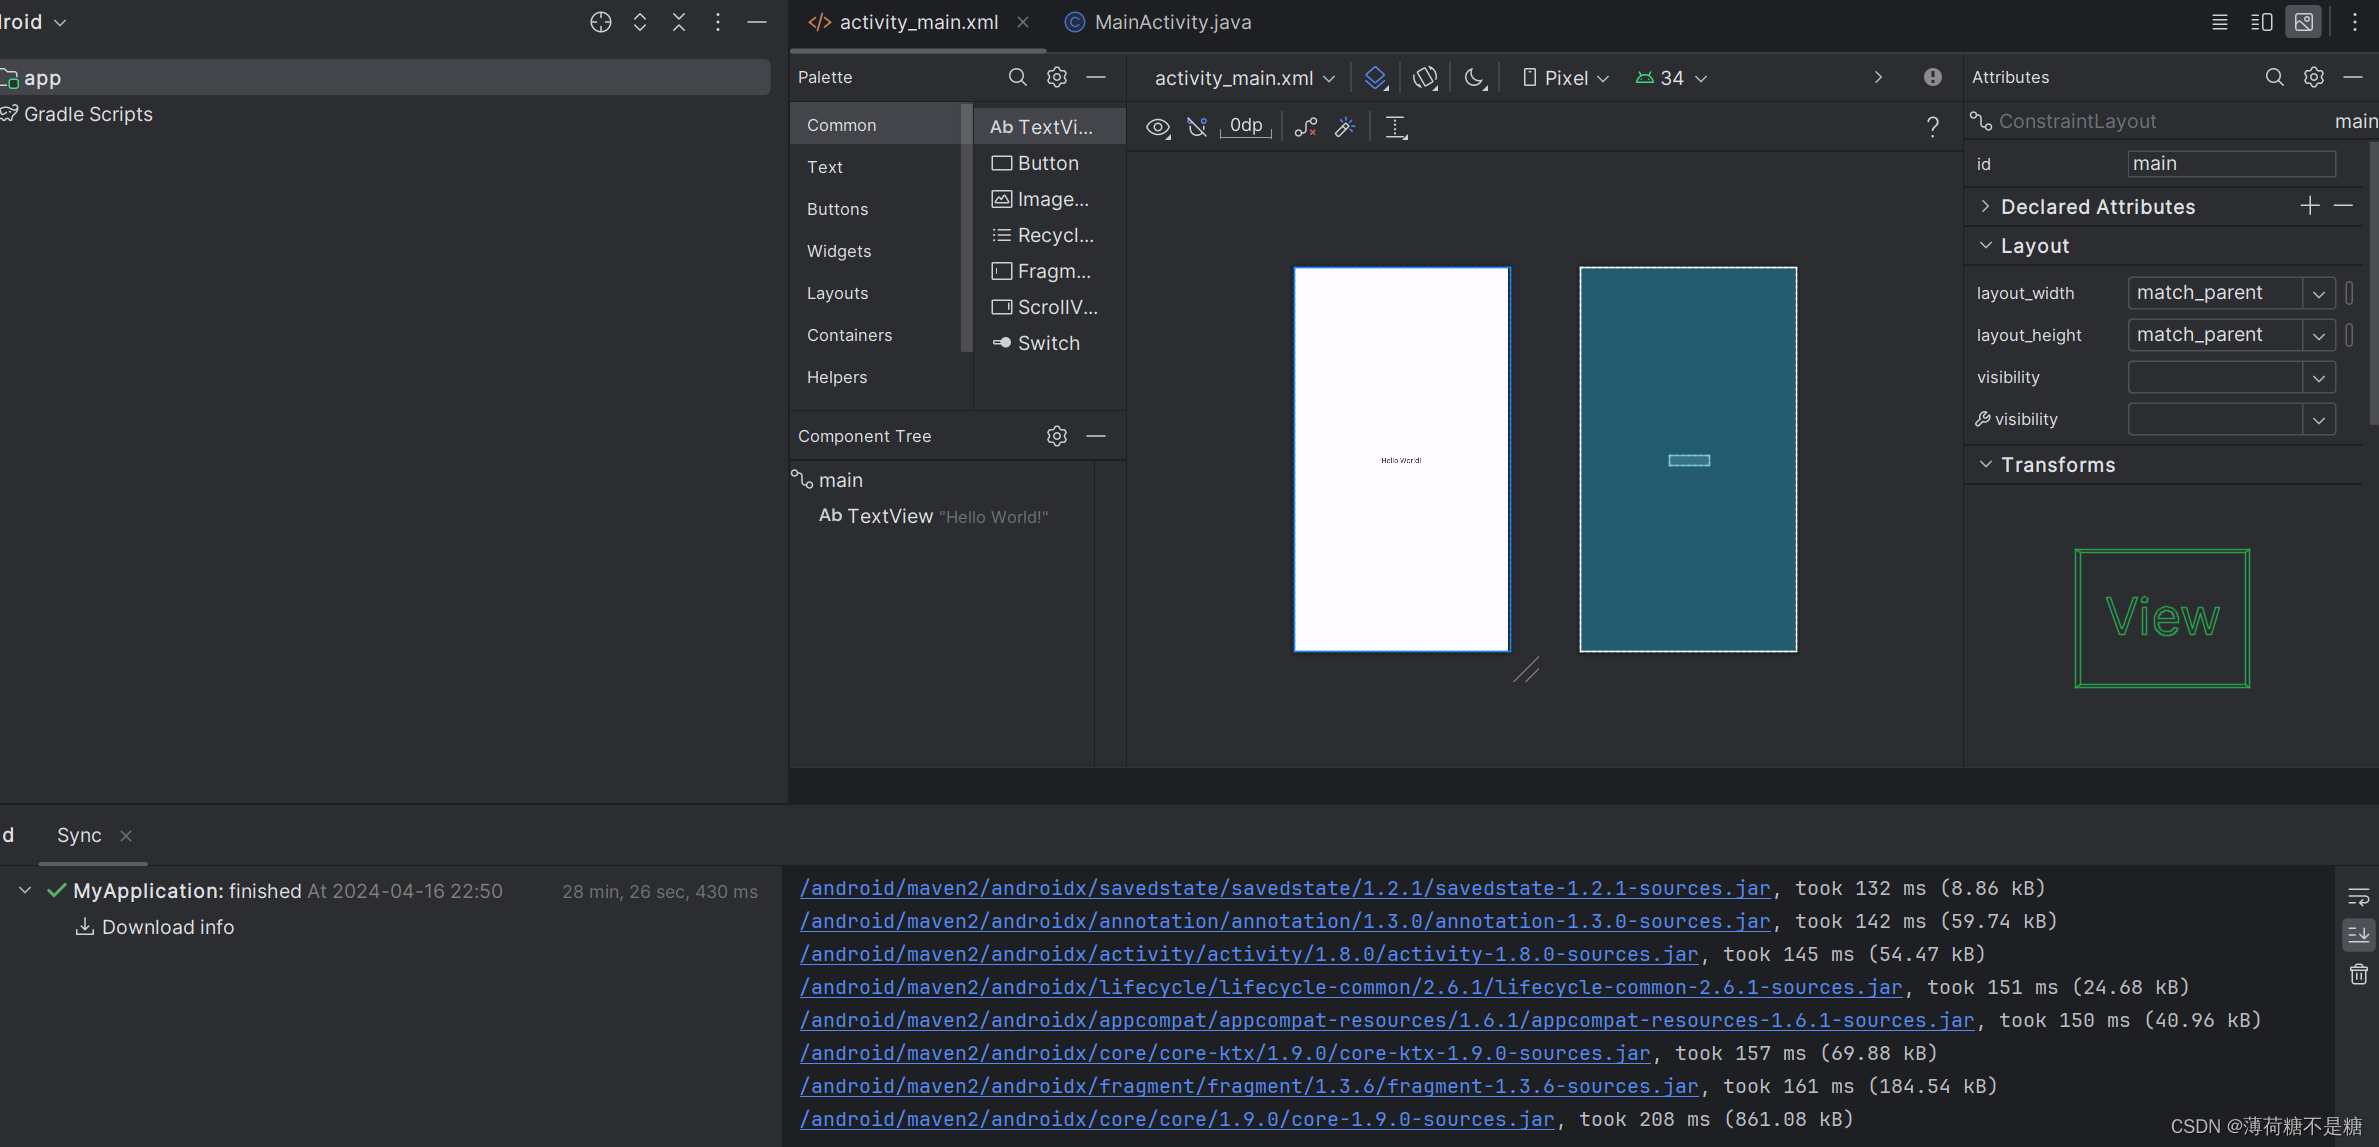Open the API level 34 dropdown
2379x1147 pixels.
[x=1670, y=77]
